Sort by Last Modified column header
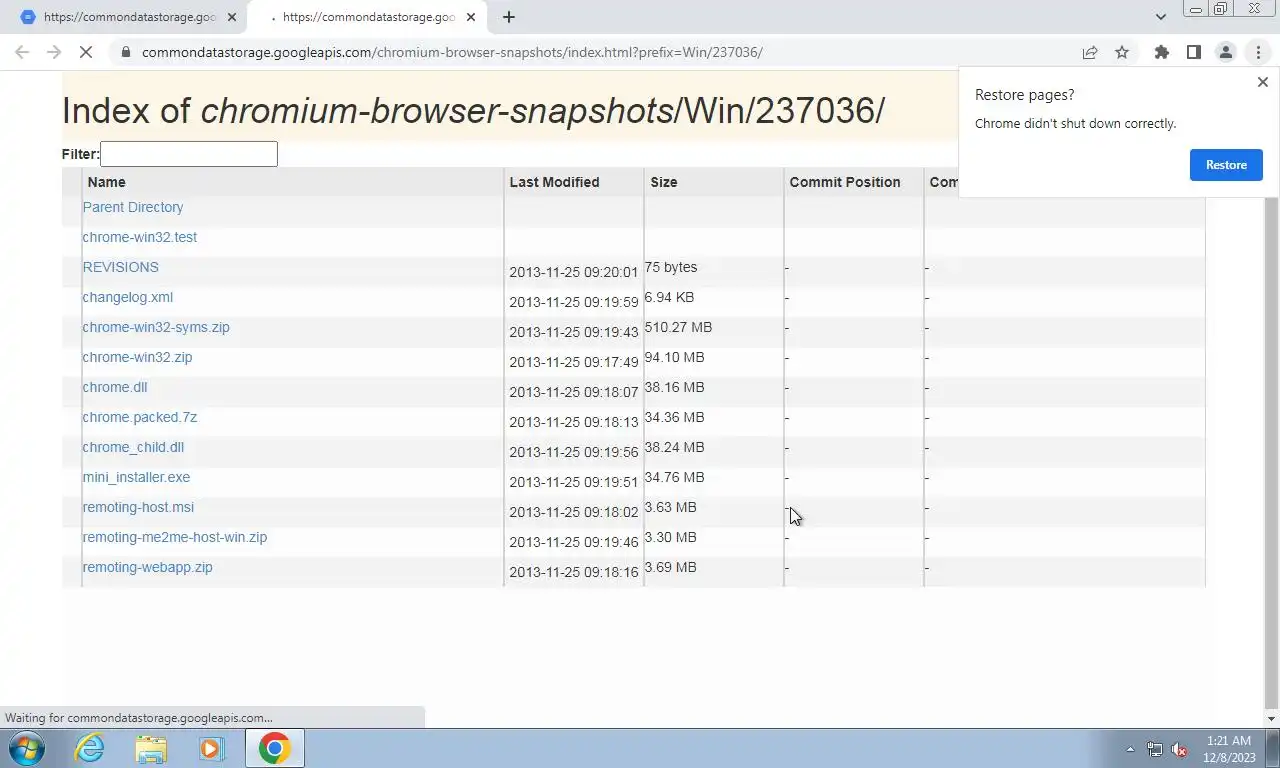This screenshot has width=1280, height=768. (554, 182)
